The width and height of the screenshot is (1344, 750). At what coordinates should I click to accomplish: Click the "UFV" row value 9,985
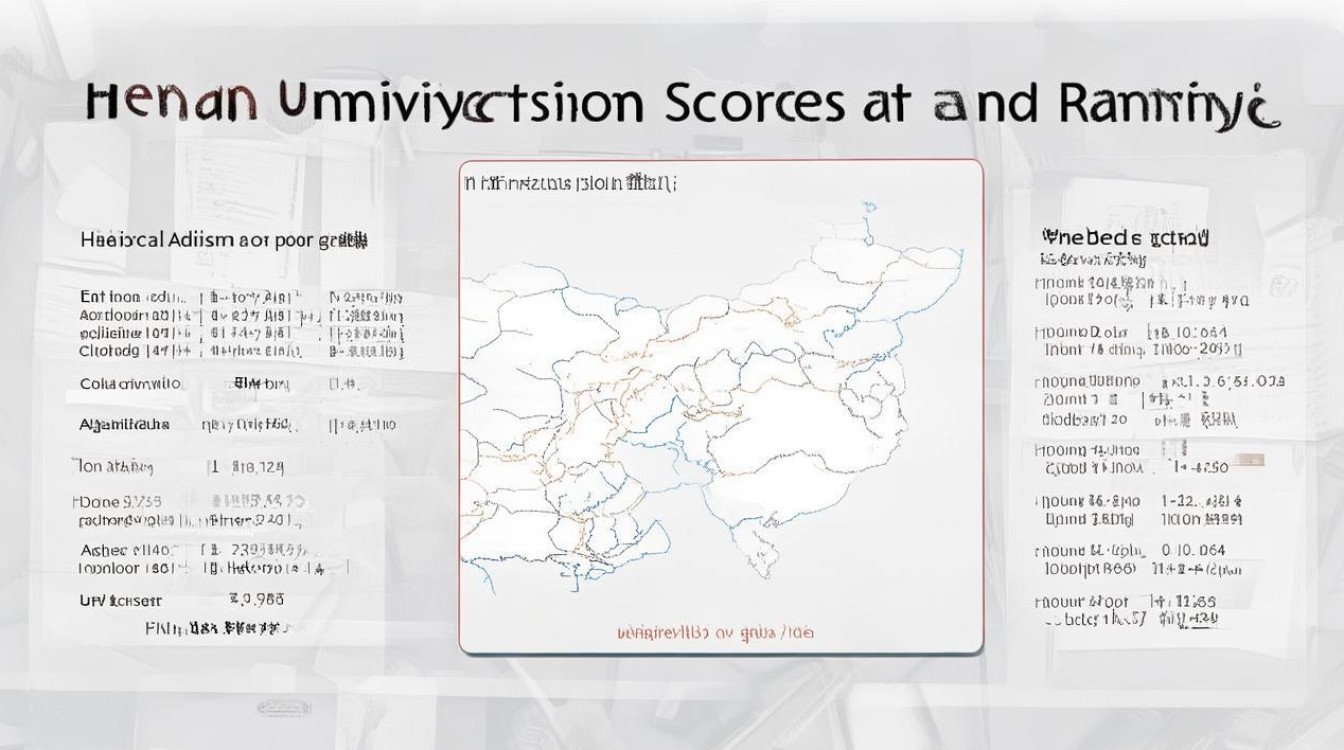pyautogui.click(x=256, y=600)
